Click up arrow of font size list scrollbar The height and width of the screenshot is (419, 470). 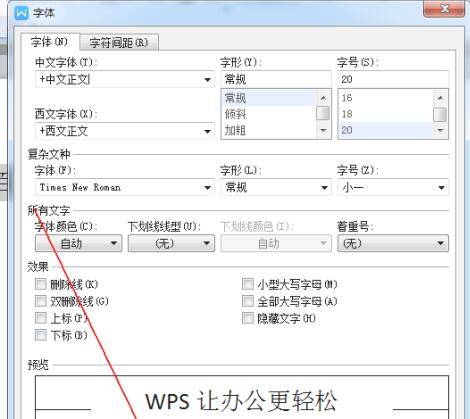pos(440,98)
